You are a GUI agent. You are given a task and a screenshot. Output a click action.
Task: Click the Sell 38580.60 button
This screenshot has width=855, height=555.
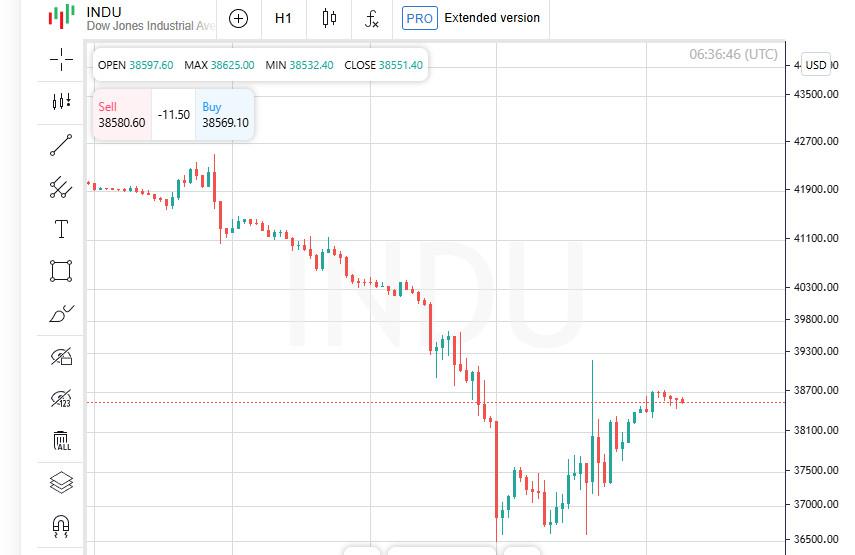122,115
